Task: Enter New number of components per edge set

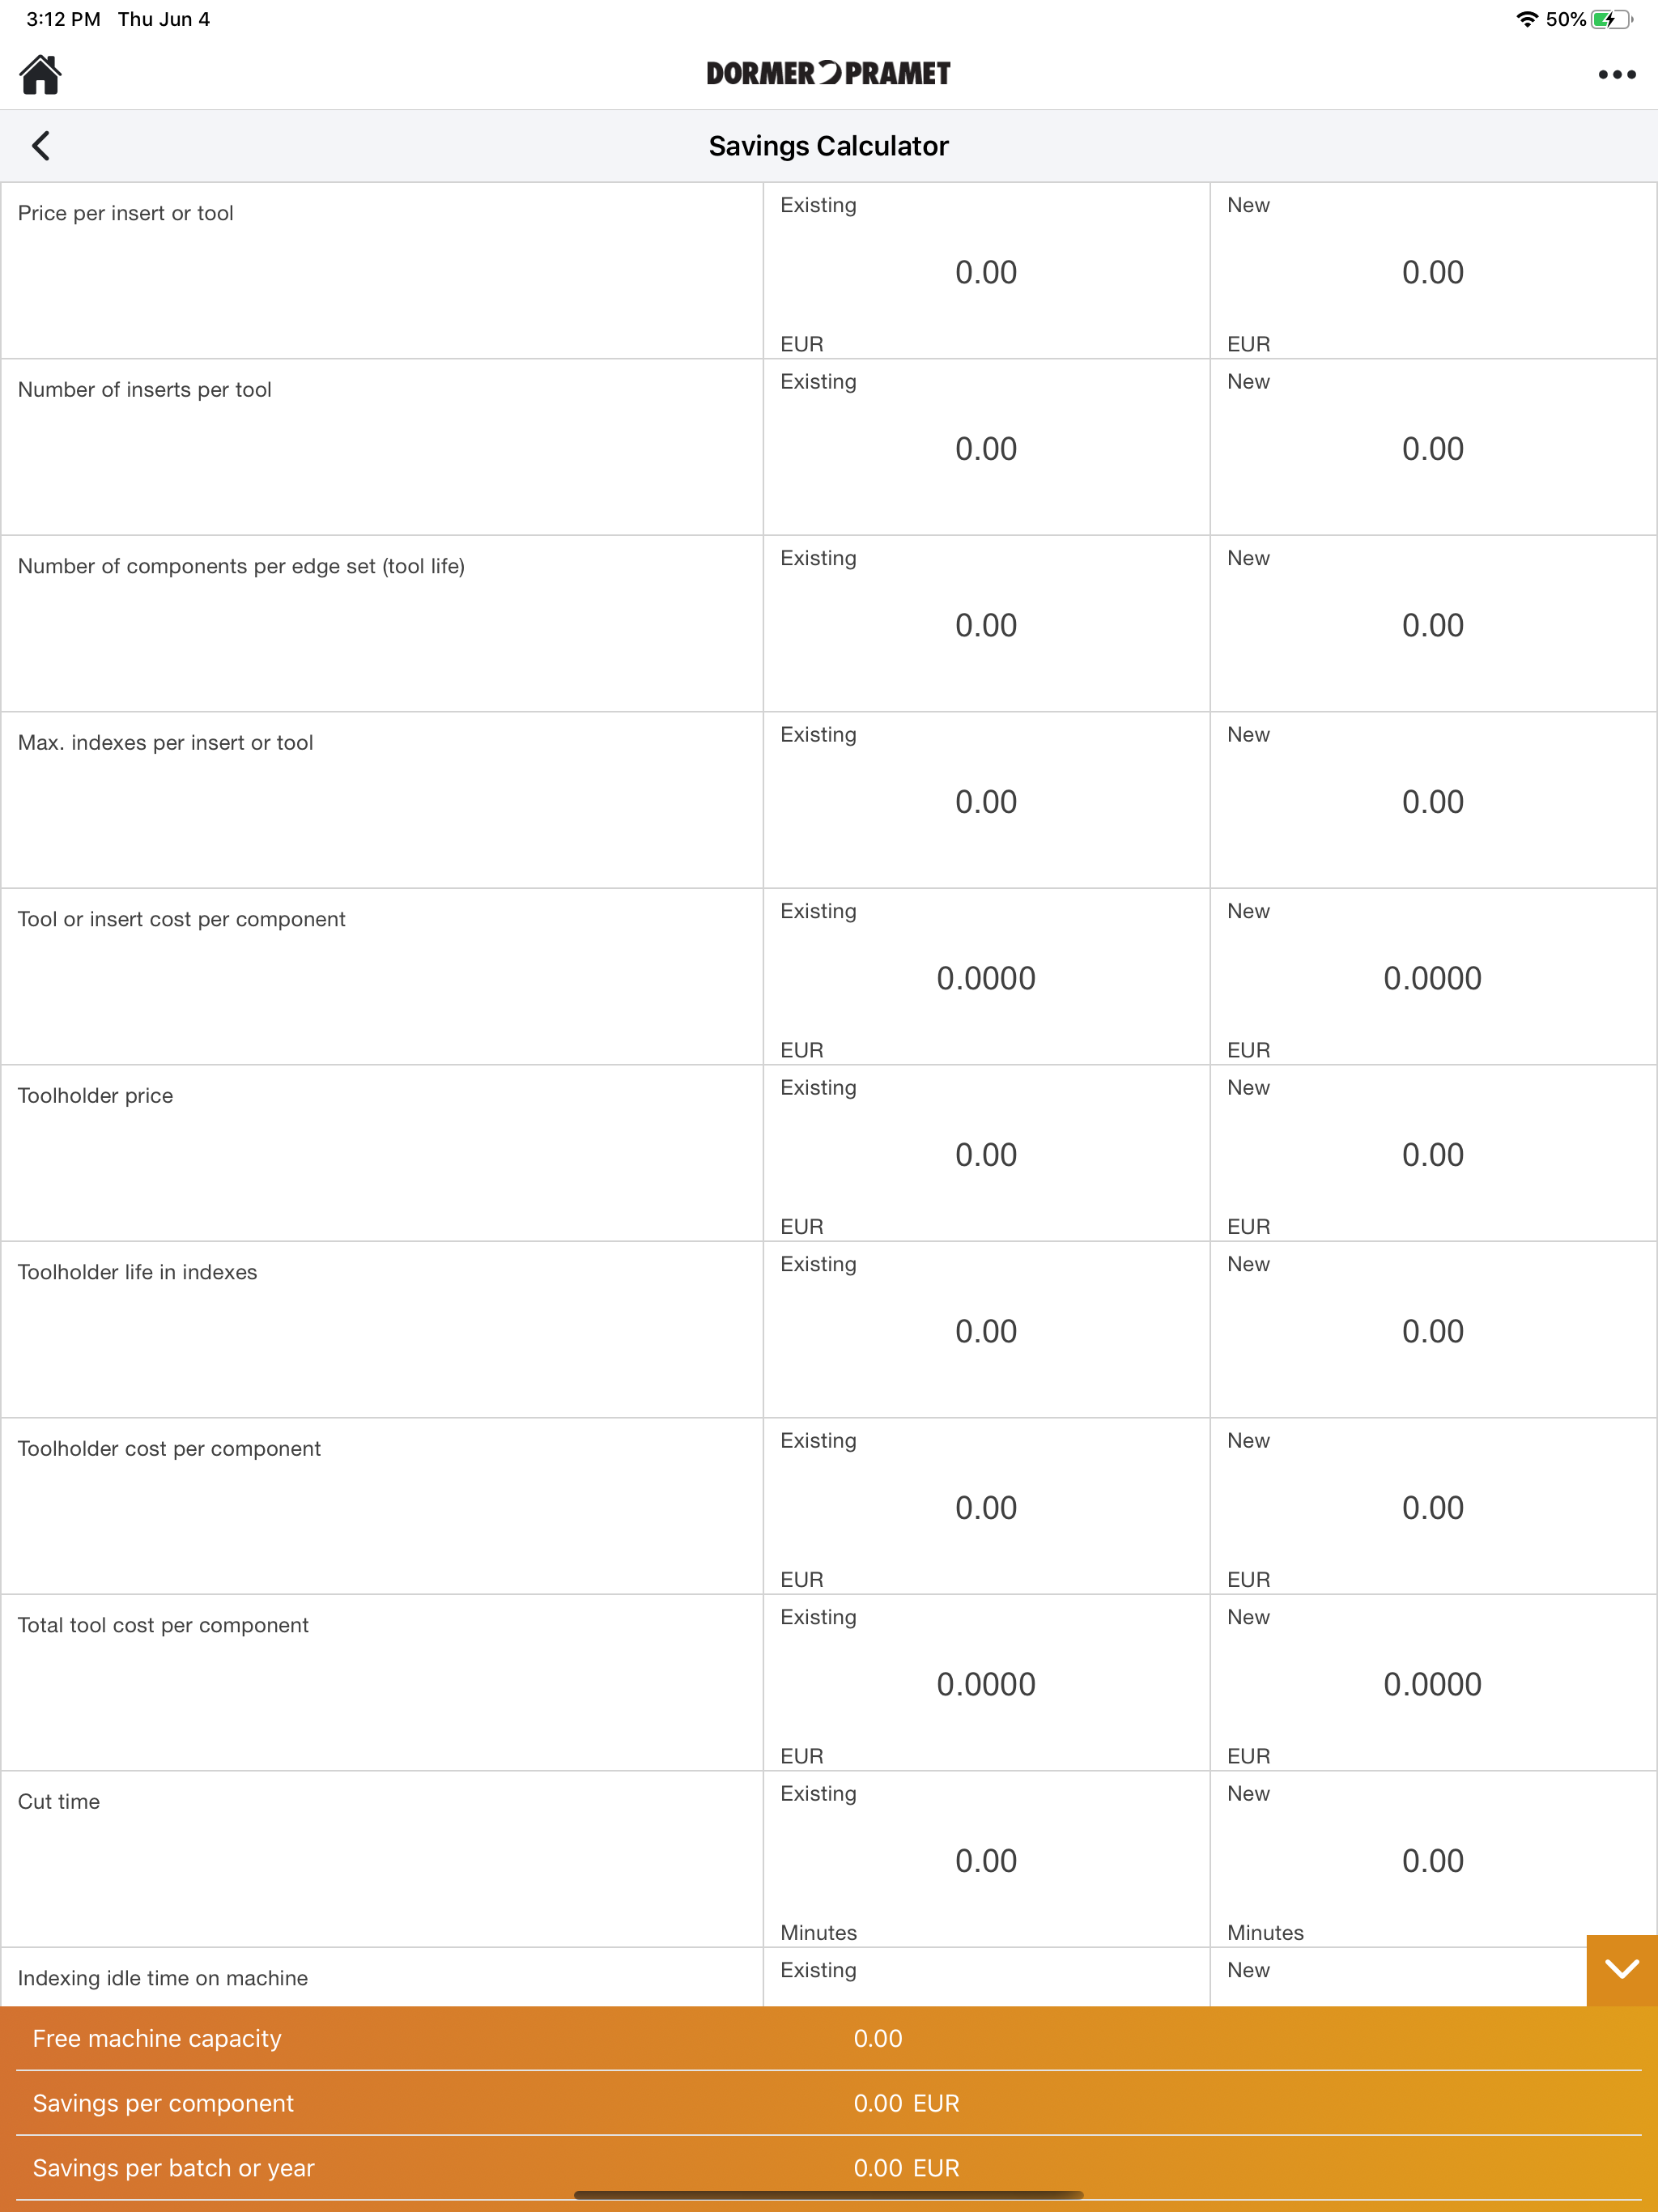Action: [1432, 624]
